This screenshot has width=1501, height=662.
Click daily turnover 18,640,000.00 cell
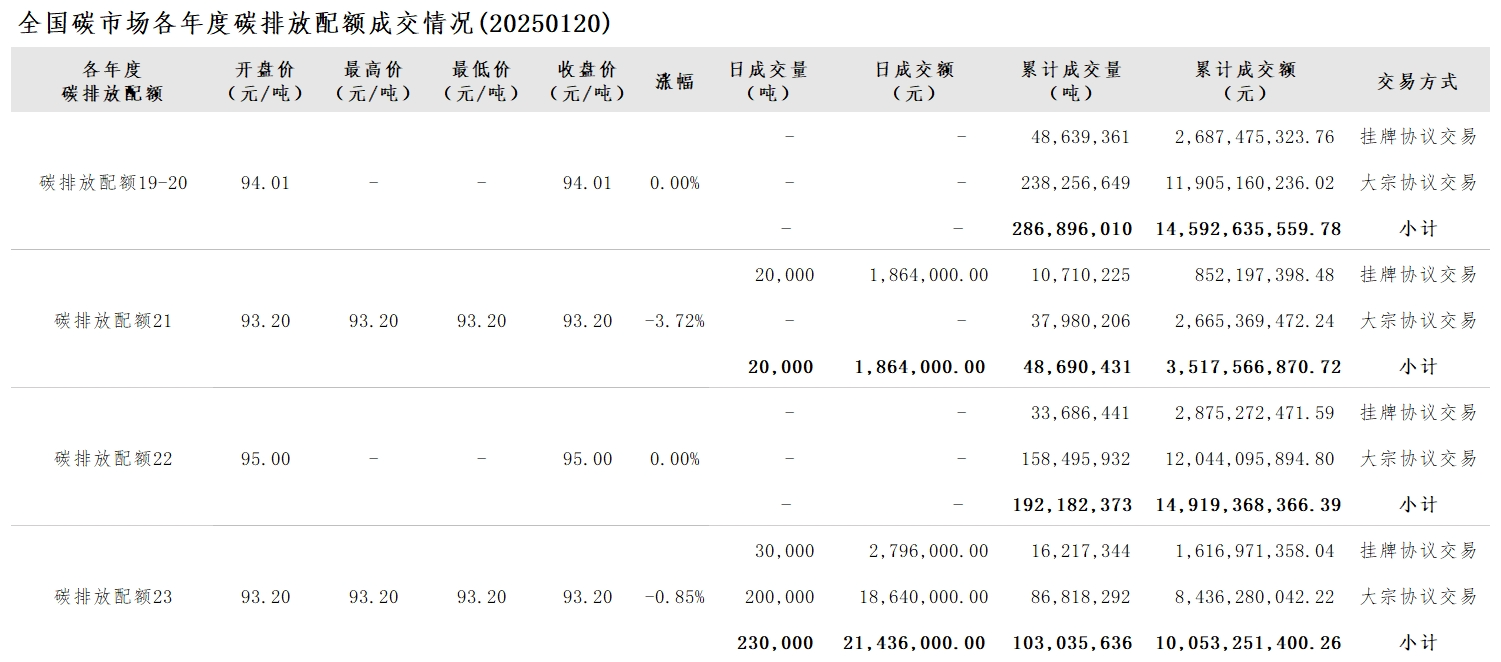click(923, 597)
